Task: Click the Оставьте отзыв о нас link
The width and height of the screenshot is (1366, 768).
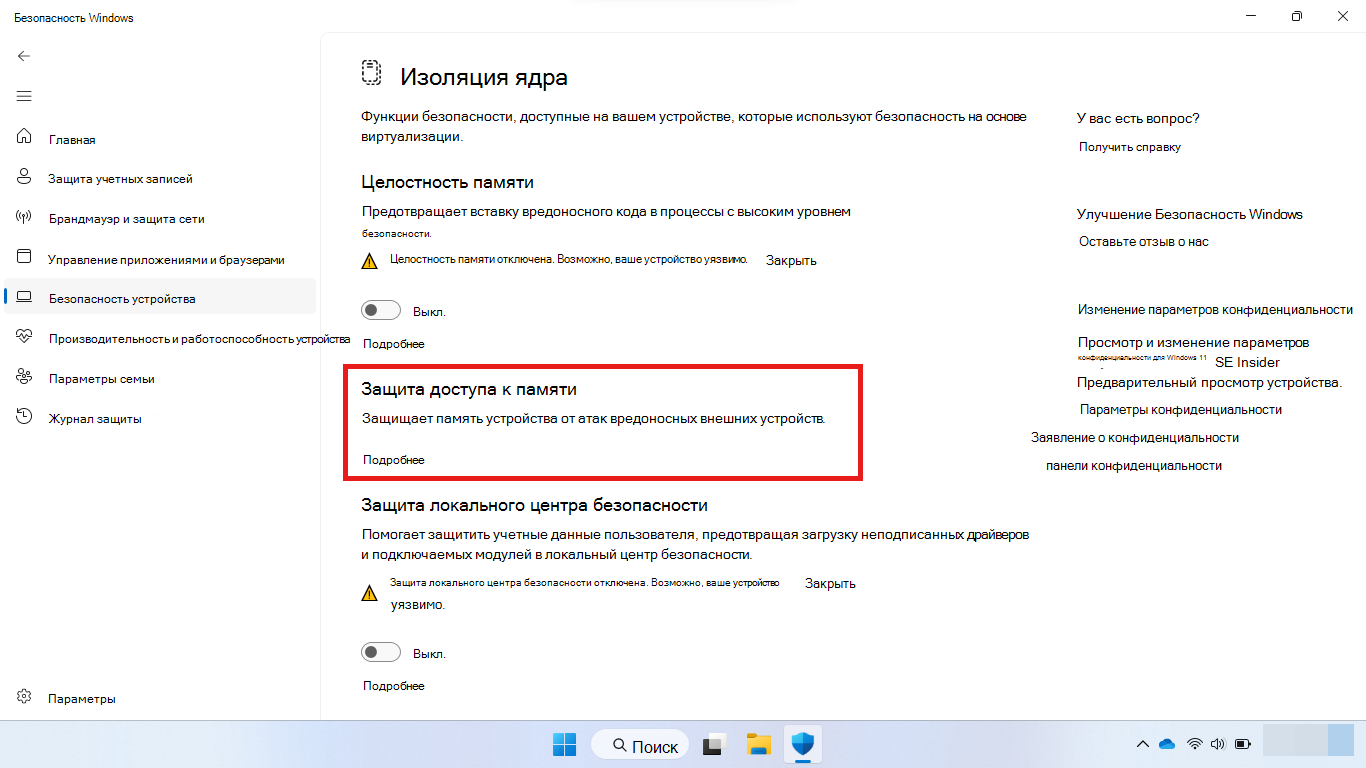Action: tap(1144, 242)
